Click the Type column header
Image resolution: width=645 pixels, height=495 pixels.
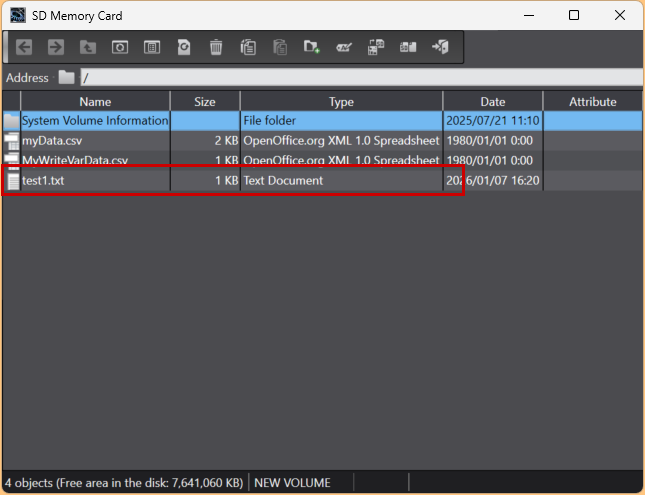341,101
